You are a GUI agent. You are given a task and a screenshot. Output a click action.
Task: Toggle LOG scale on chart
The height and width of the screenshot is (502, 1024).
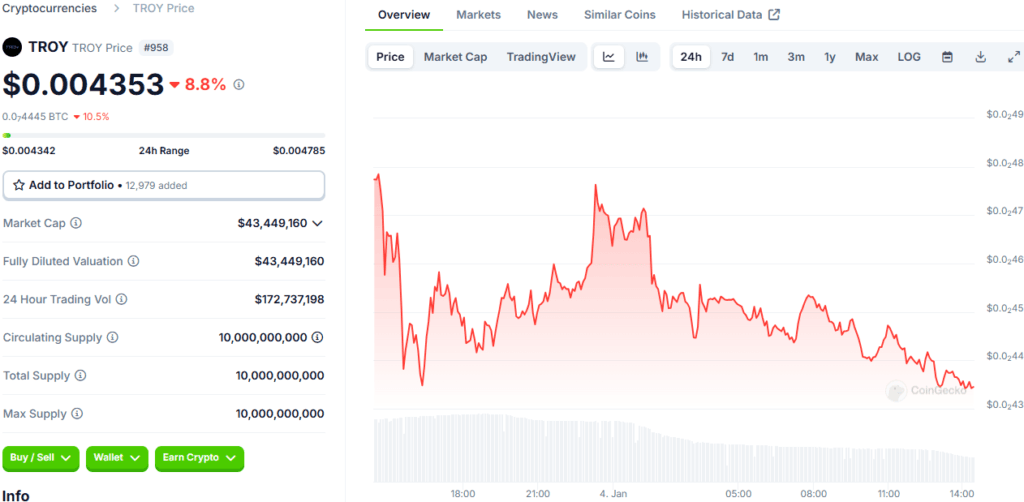[909, 57]
